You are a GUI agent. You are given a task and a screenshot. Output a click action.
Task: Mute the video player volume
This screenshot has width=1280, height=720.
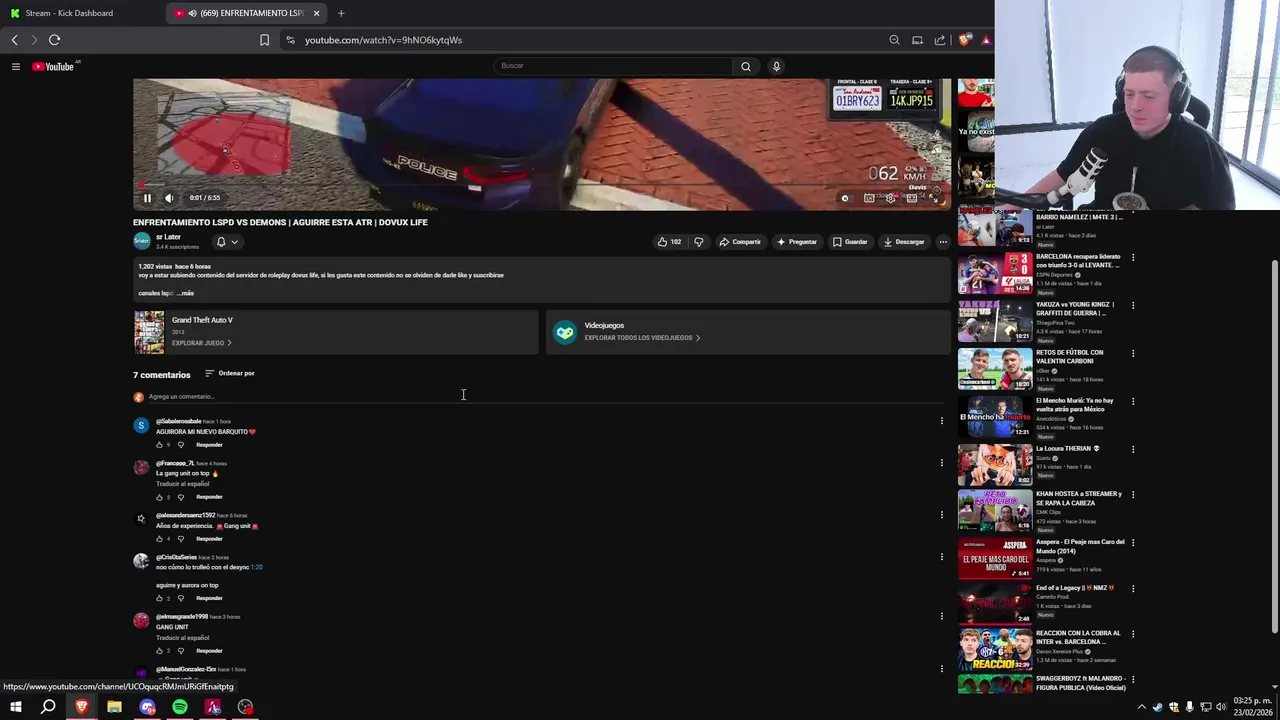(x=169, y=198)
